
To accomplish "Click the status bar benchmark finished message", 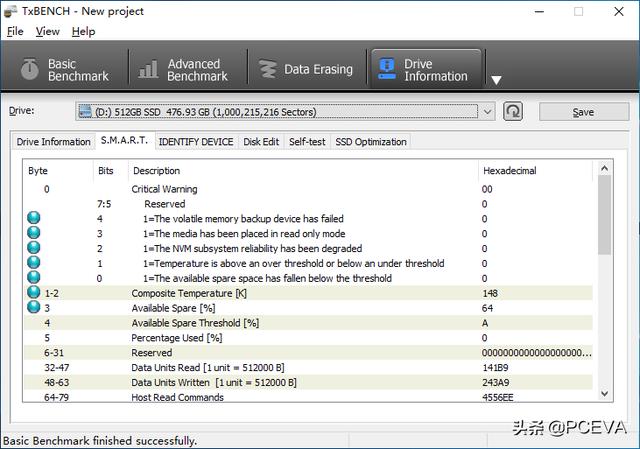I will coord(100,441).
